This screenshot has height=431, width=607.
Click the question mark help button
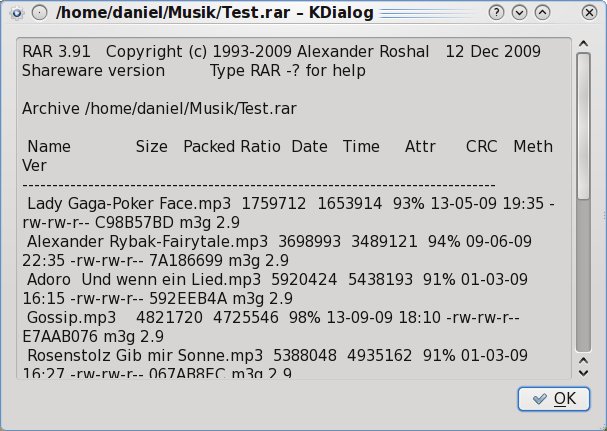496,13
